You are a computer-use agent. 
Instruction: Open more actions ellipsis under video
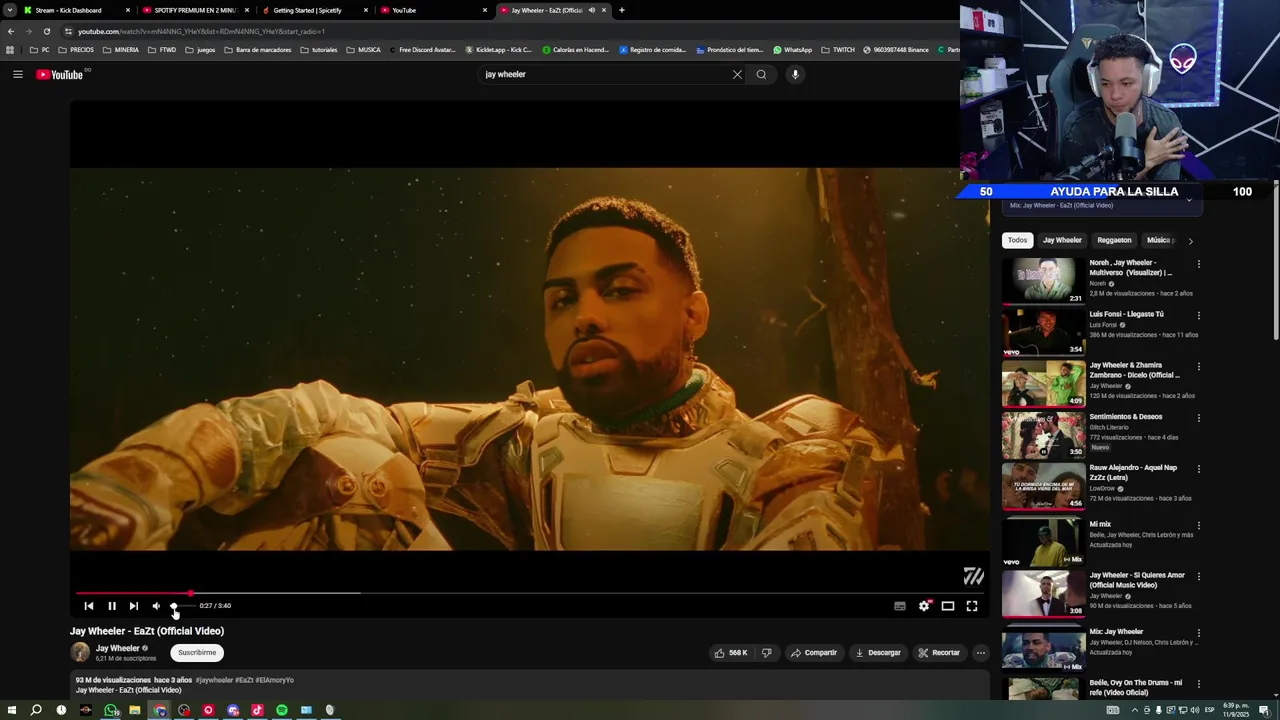(981, 653)
